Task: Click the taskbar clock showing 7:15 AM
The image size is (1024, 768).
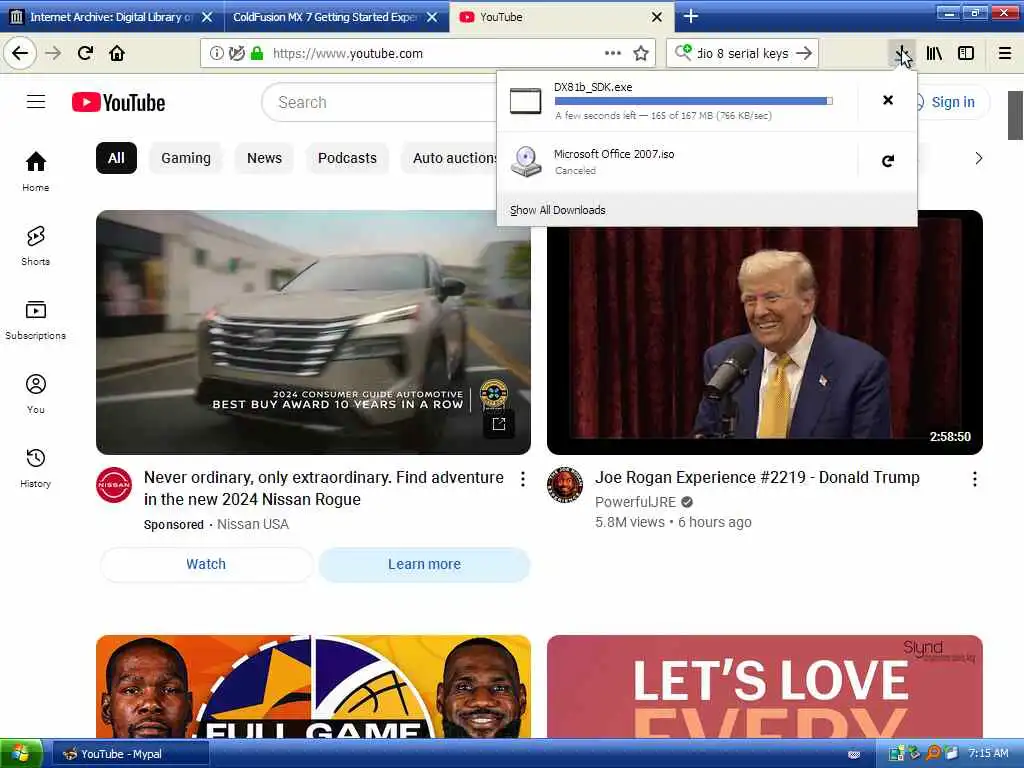Action: click(x=987, y=754)
